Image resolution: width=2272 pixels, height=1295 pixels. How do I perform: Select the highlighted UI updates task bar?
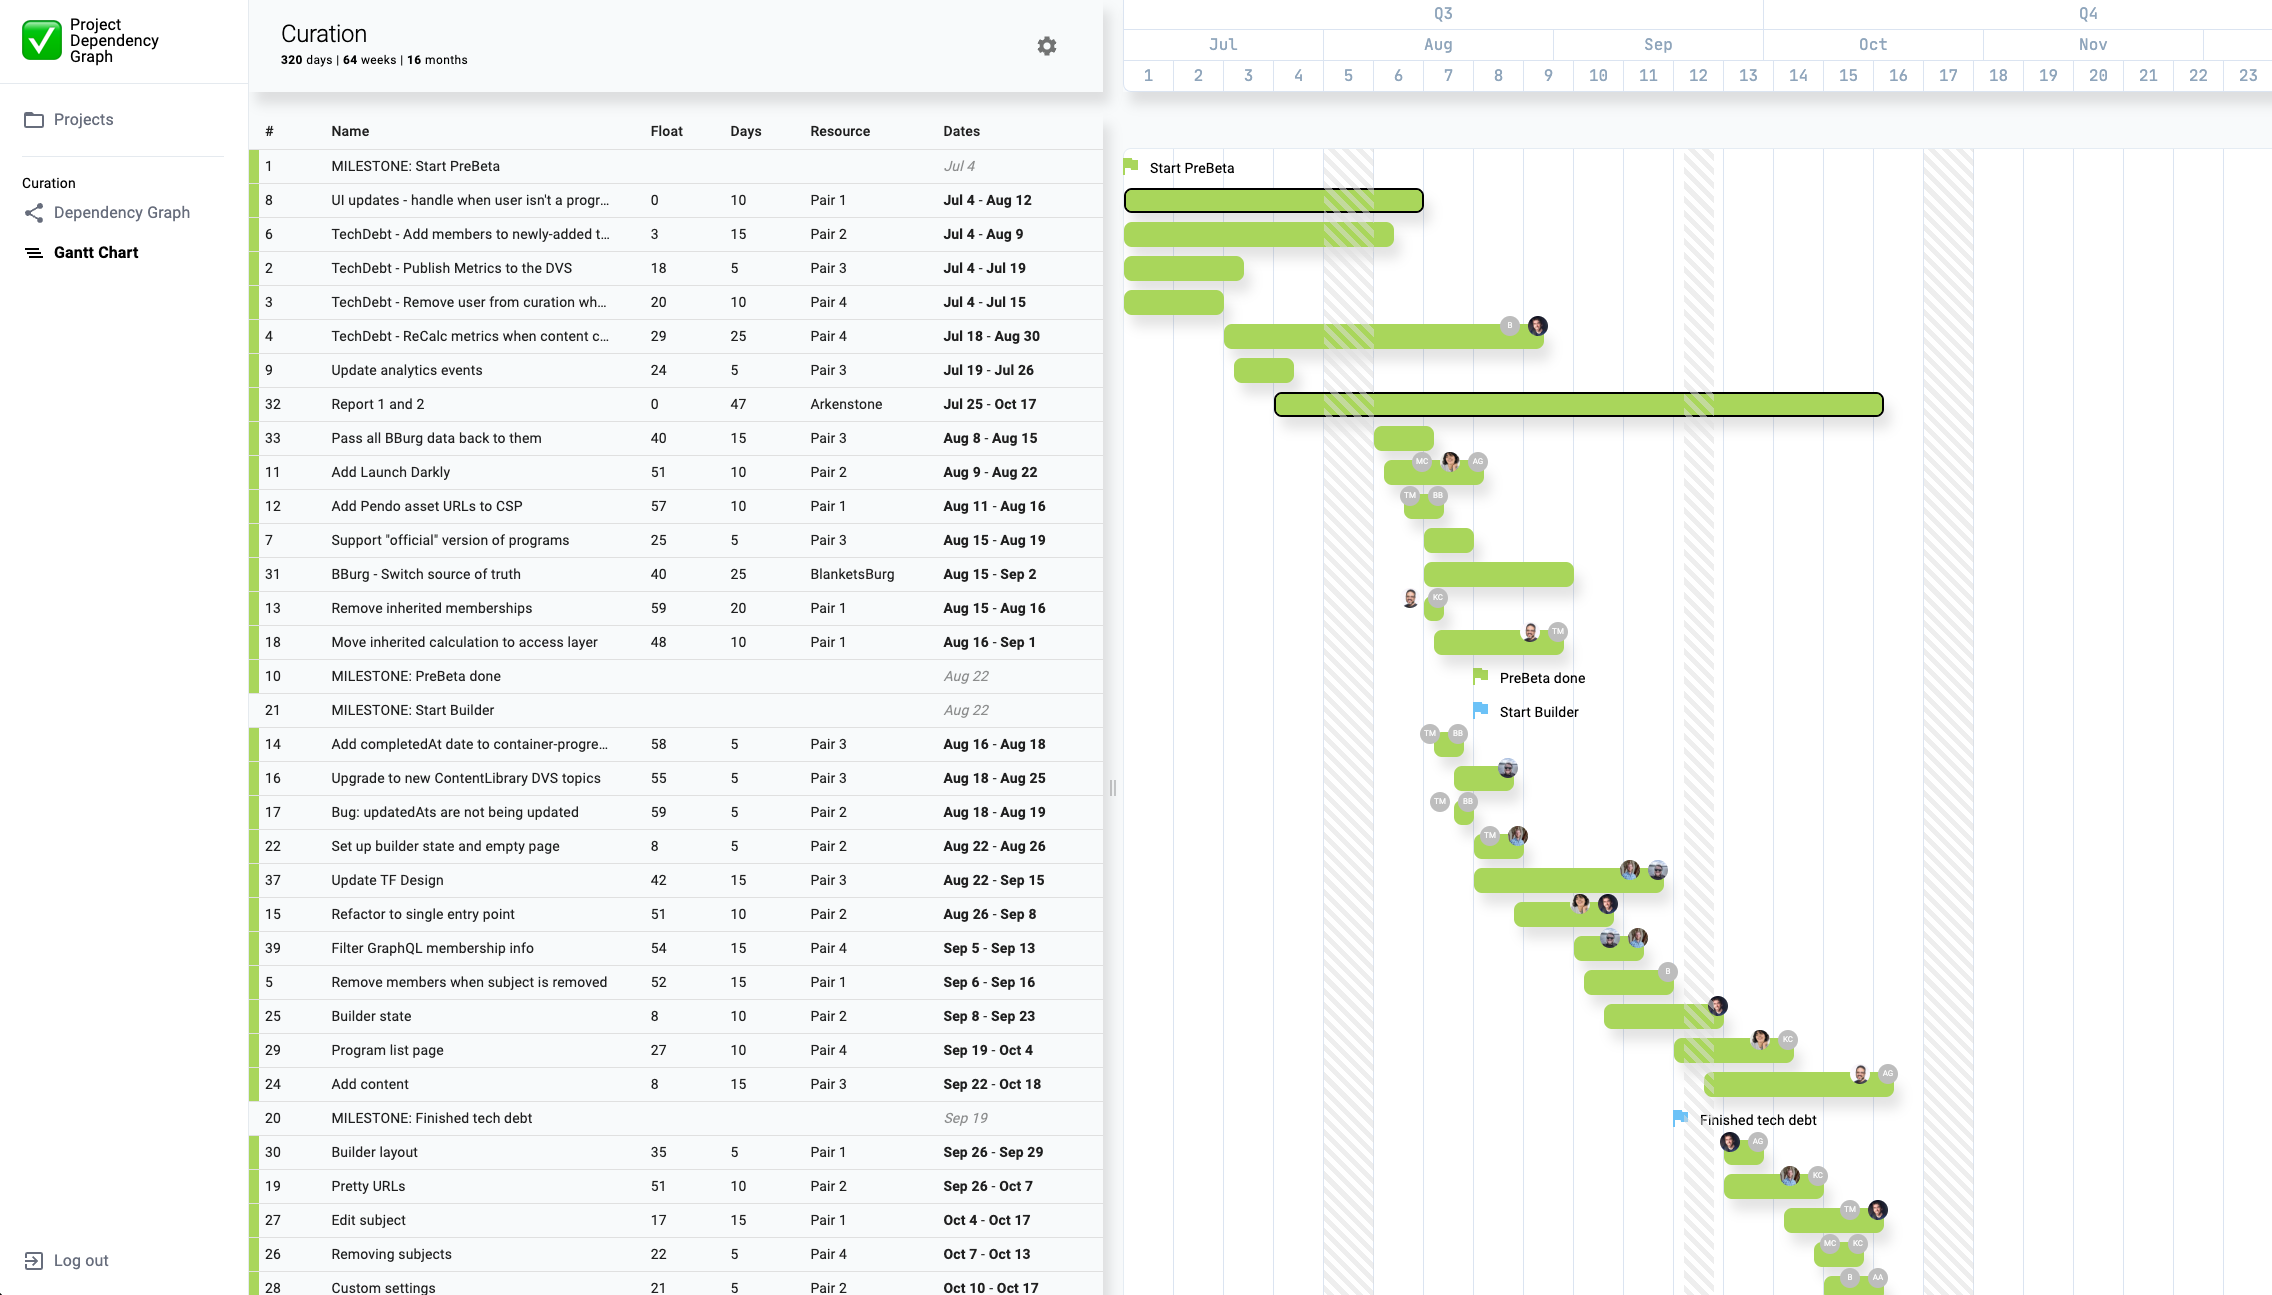pyautogui.click(x=1274, y=200)
